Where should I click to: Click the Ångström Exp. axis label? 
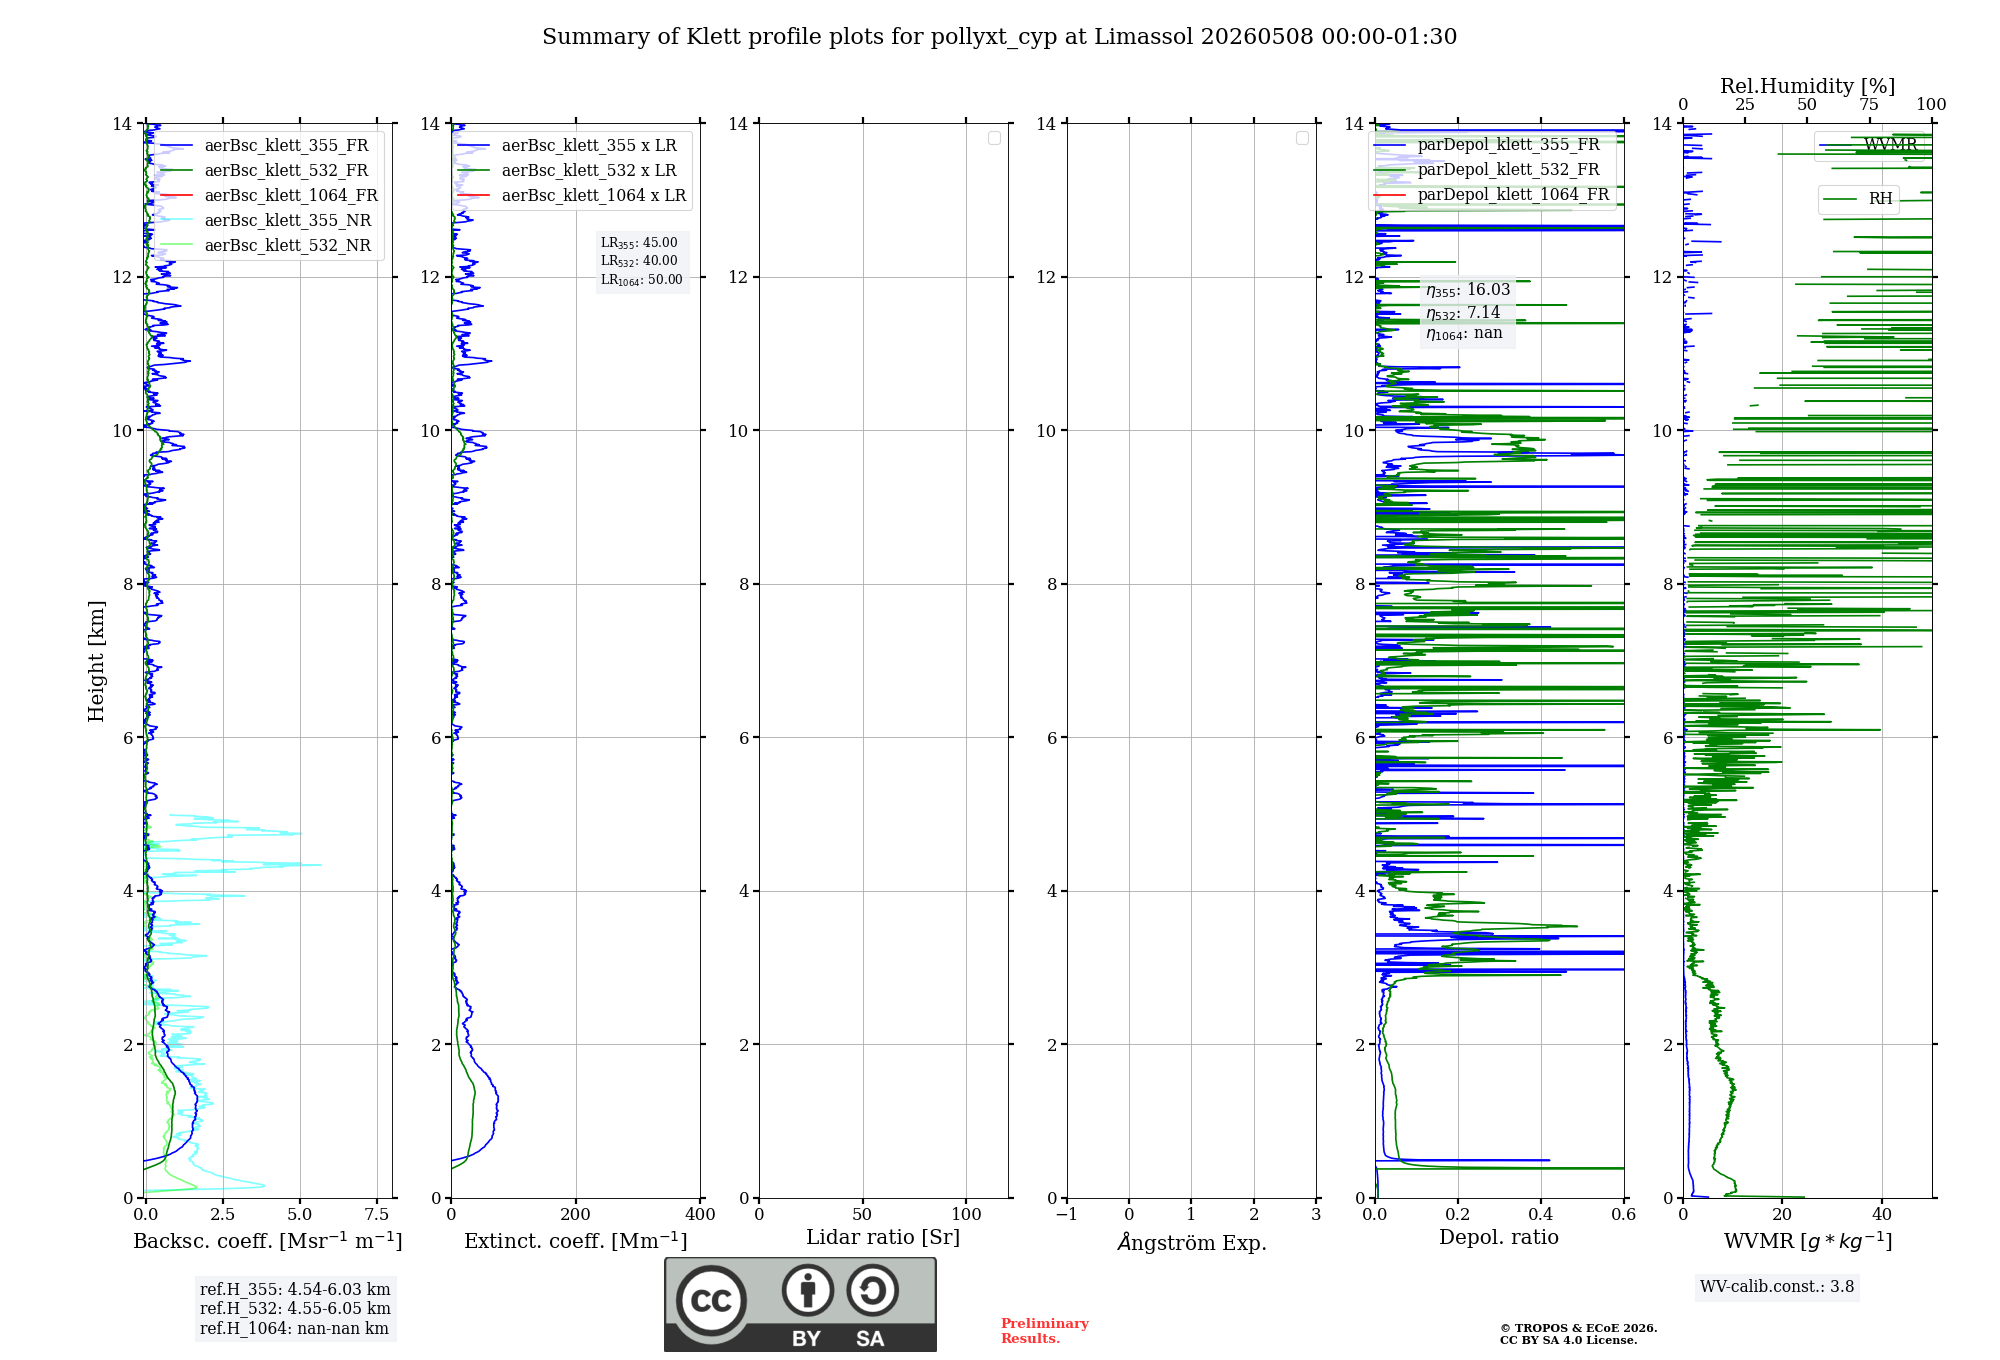(x=1192, y=1242)
